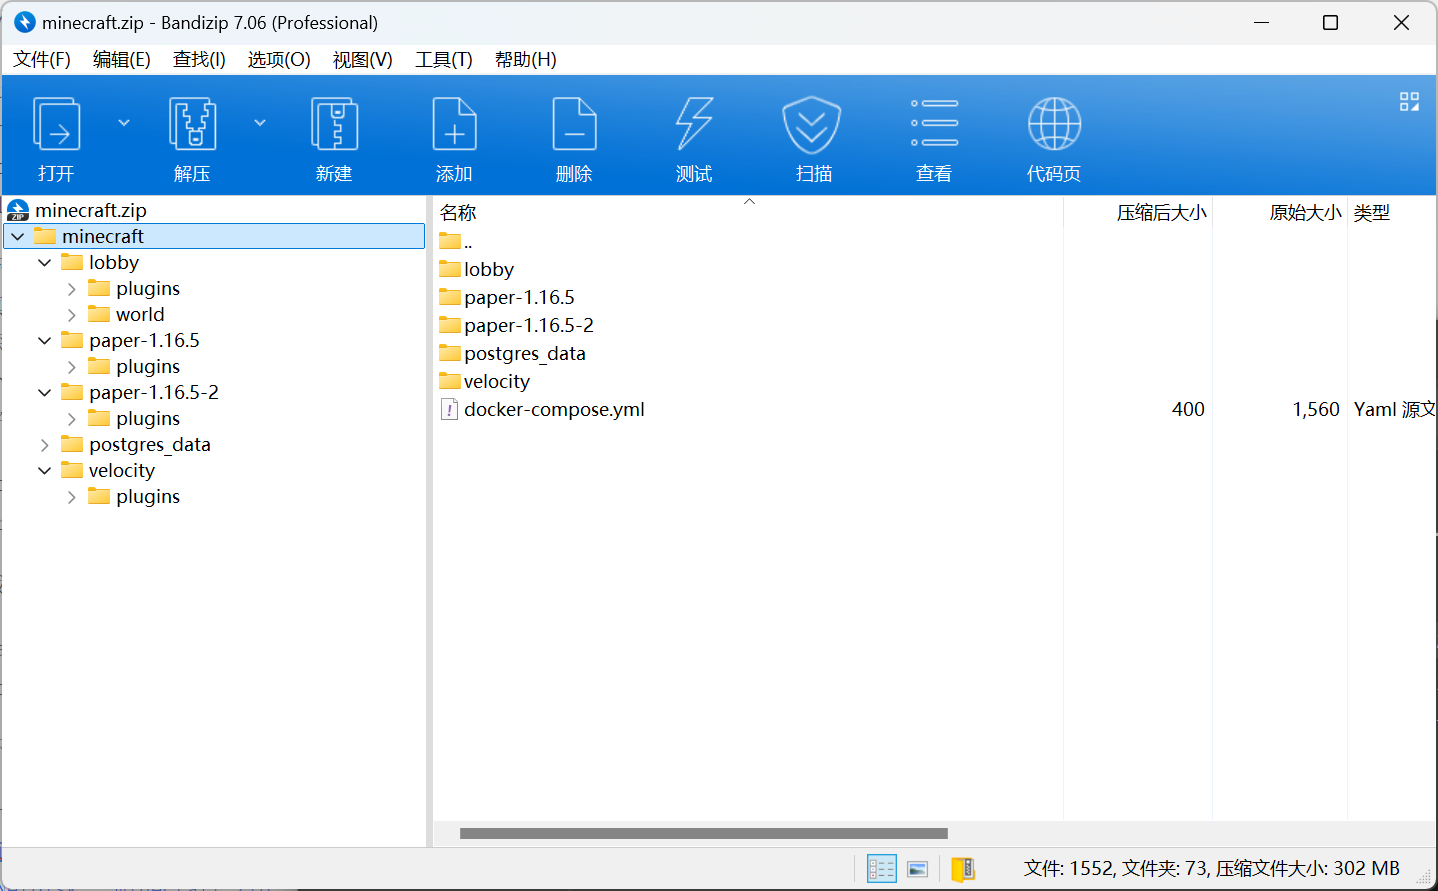Run the archive Test (测试) icon
This screenshot has height=891, width=1438.
[694, 125]
